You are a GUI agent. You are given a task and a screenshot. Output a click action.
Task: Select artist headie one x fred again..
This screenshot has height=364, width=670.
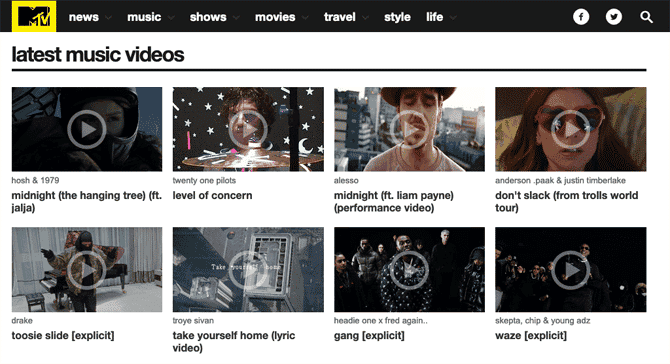pos(381,320)
